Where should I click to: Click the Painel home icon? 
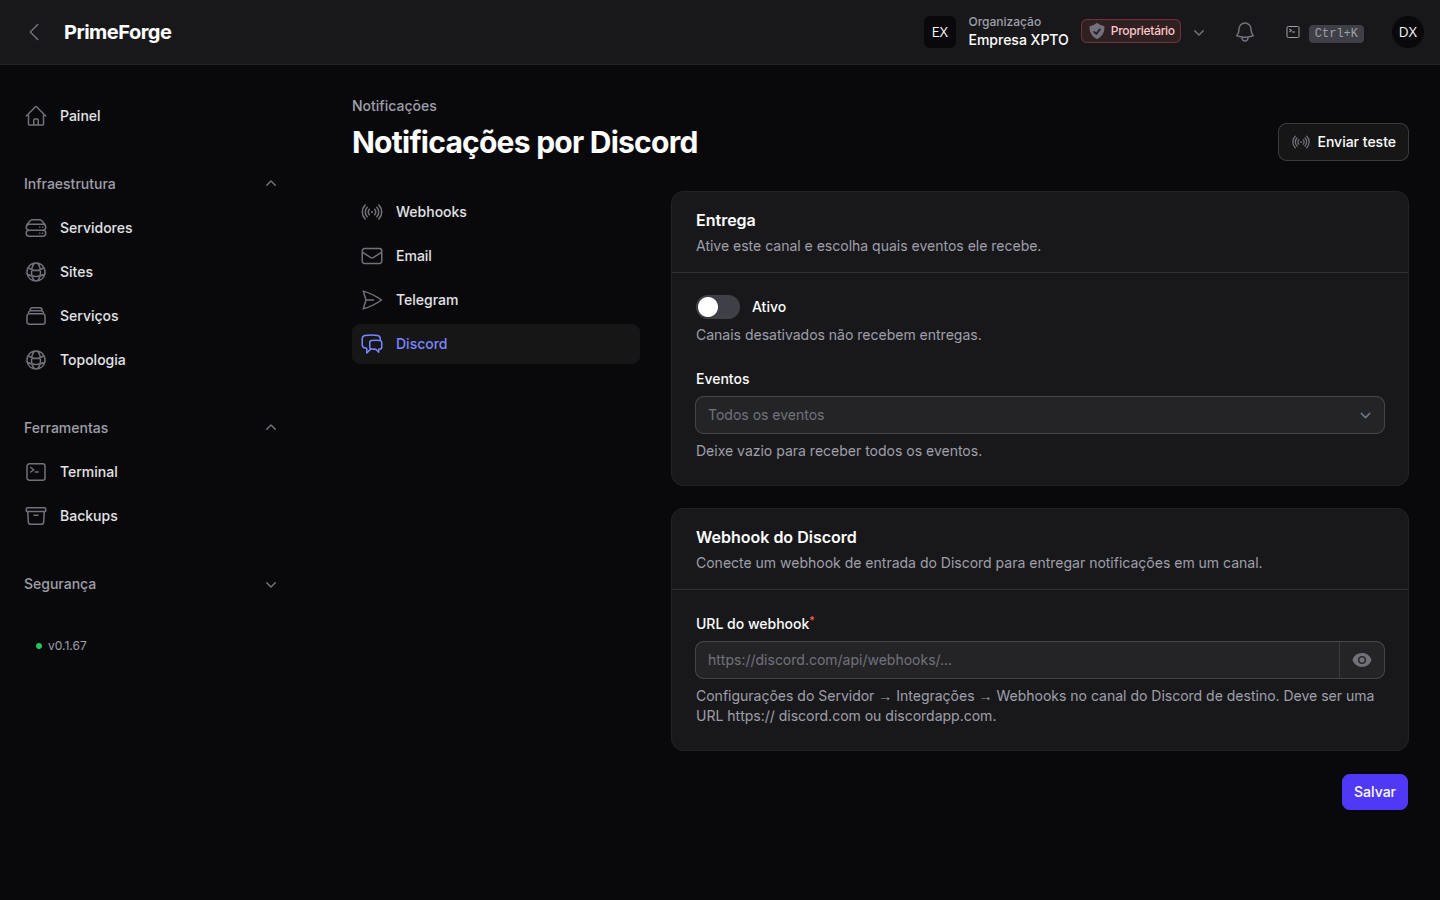coord(36,116)
